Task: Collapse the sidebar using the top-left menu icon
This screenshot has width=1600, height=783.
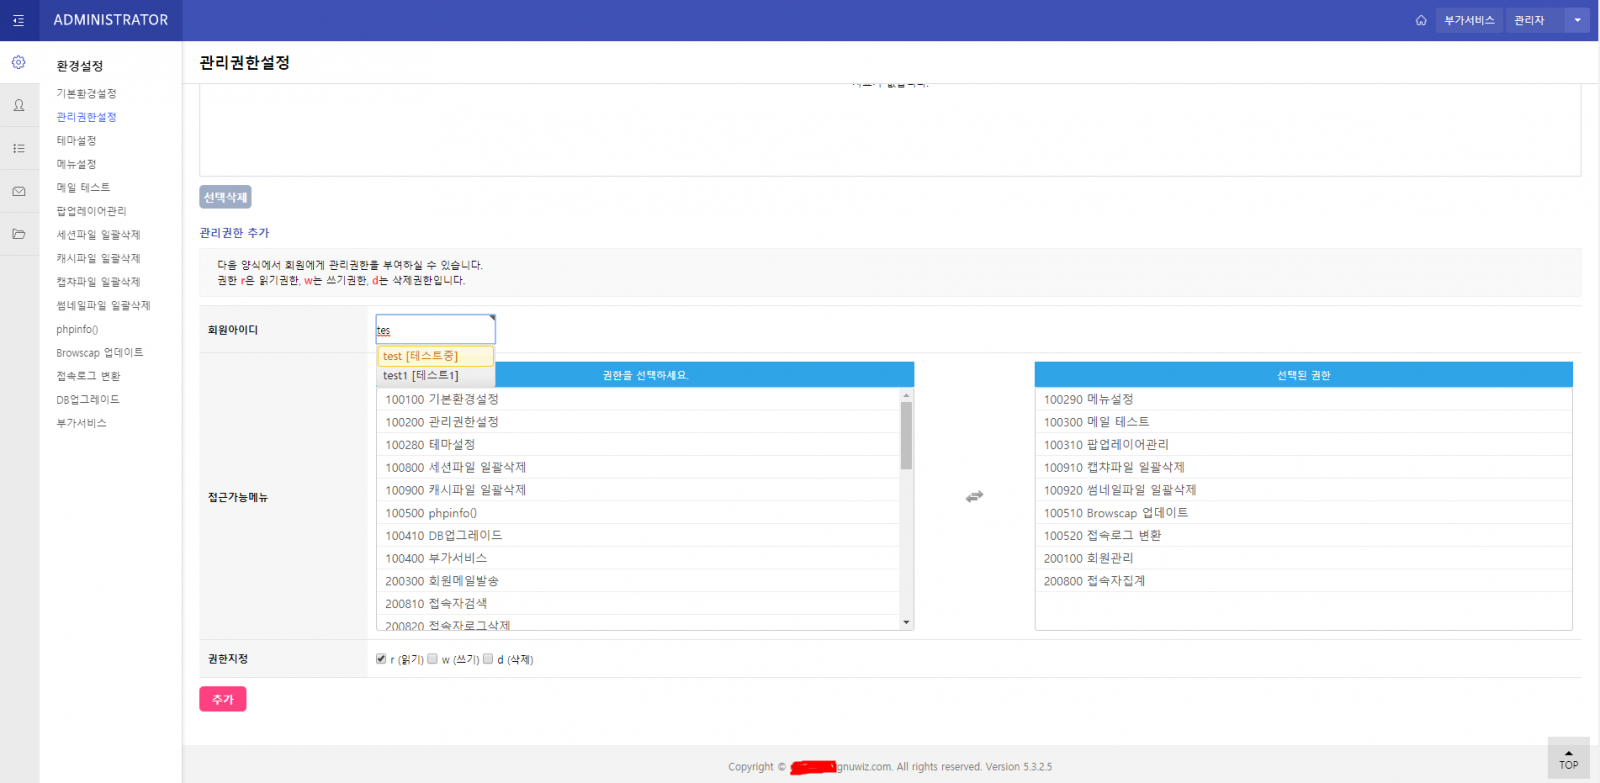Action: pos(18,20)
